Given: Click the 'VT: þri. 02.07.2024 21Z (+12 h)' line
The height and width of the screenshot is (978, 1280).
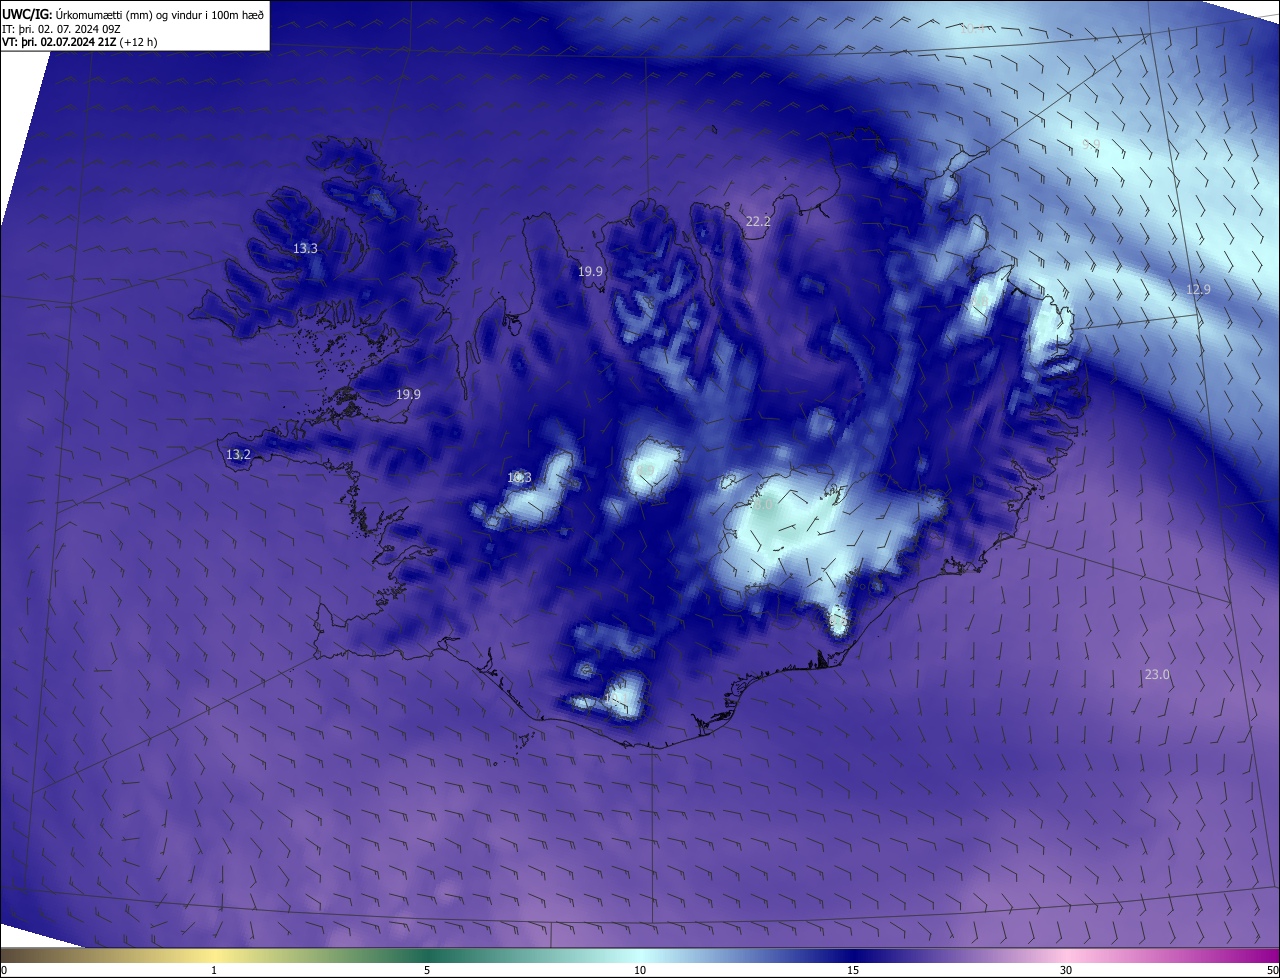Looking at the screenshot, I should pyautogui.click(x=80, y=42).
